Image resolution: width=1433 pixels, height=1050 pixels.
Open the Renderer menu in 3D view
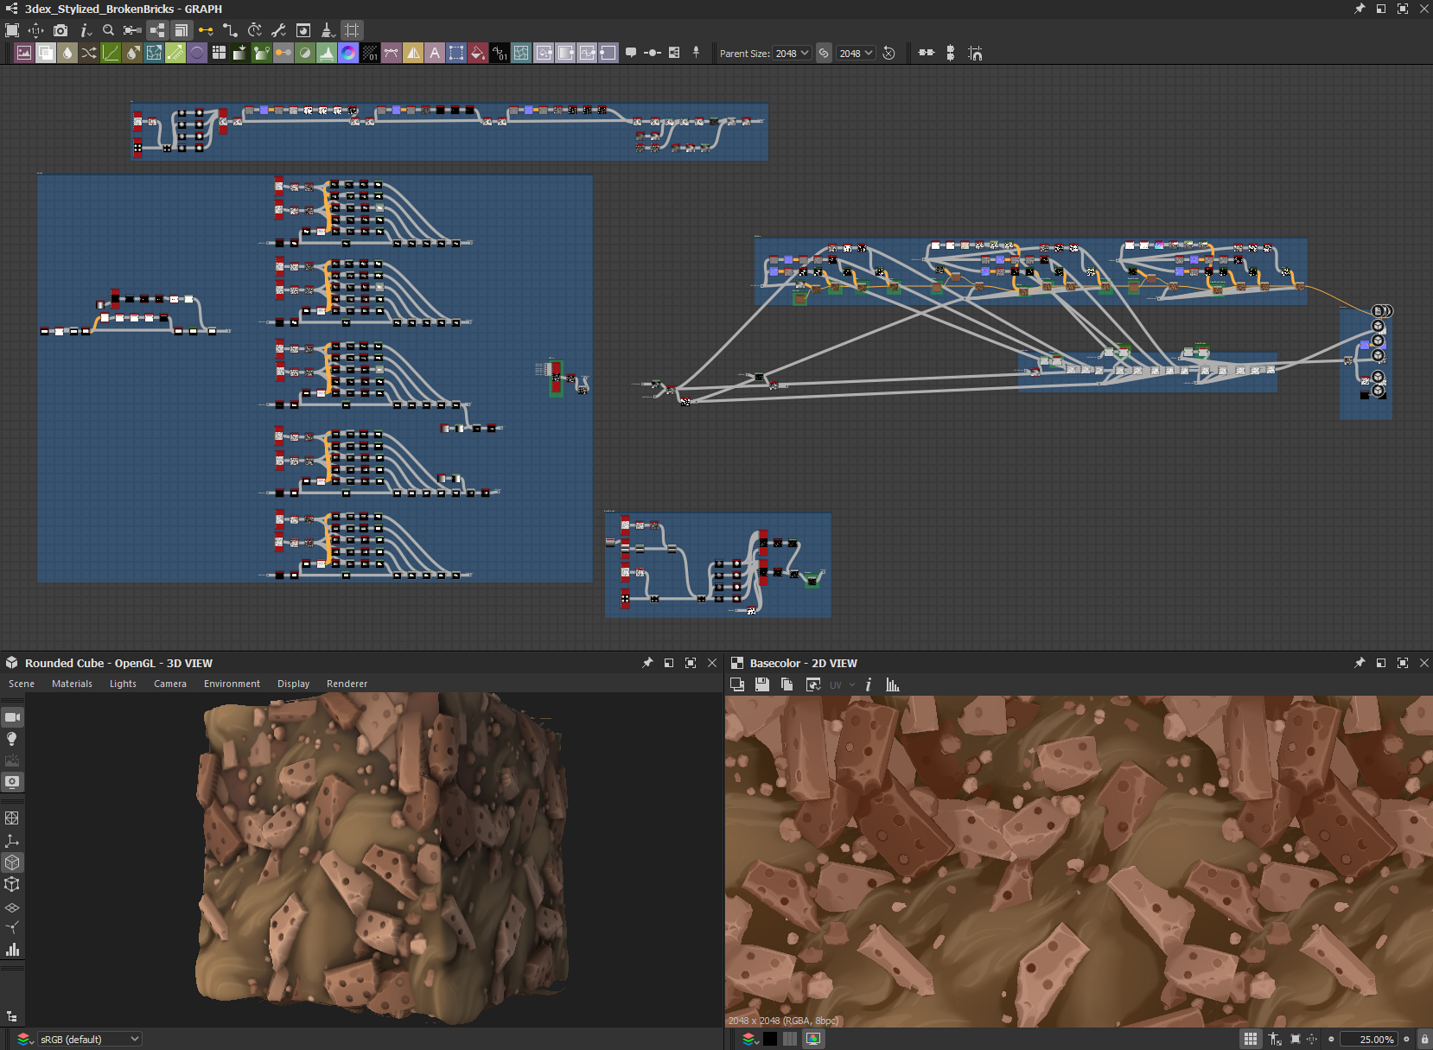(x=346, y=684)
